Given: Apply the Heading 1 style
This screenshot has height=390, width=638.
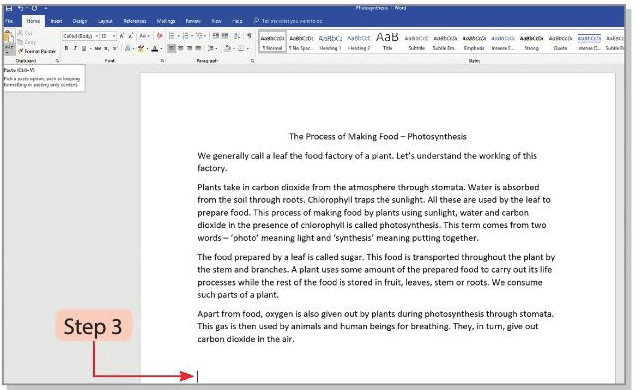Looking at the screenshot, I should [x=330, y=42].
